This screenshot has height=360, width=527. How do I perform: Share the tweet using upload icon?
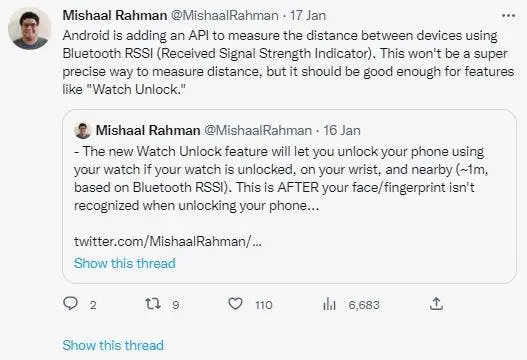[436, 304]
